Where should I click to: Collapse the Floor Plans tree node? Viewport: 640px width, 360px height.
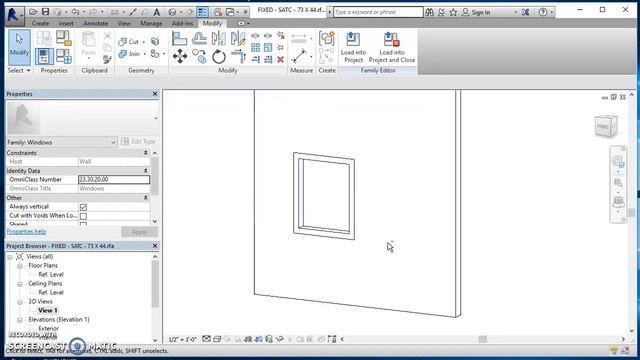pos(19,266)
